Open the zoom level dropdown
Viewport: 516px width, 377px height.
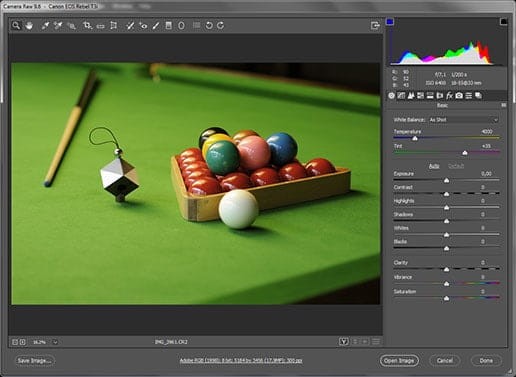point(55,342)
